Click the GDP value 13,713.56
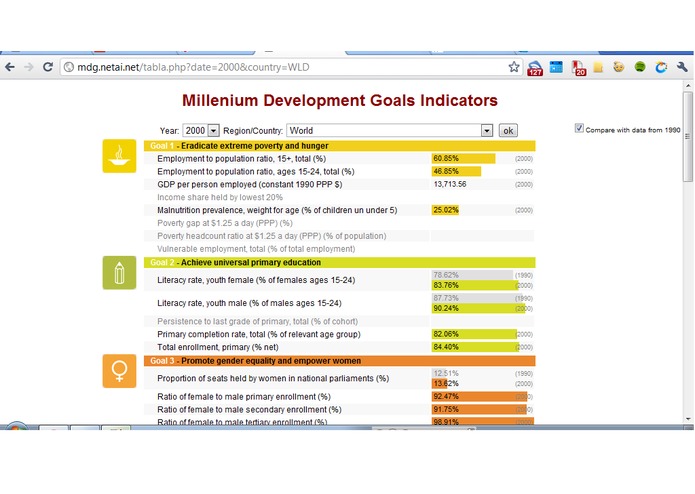Image resolution: width=695 pixels, height=494 pixels. pyautogui.click(x=450, y=184)
